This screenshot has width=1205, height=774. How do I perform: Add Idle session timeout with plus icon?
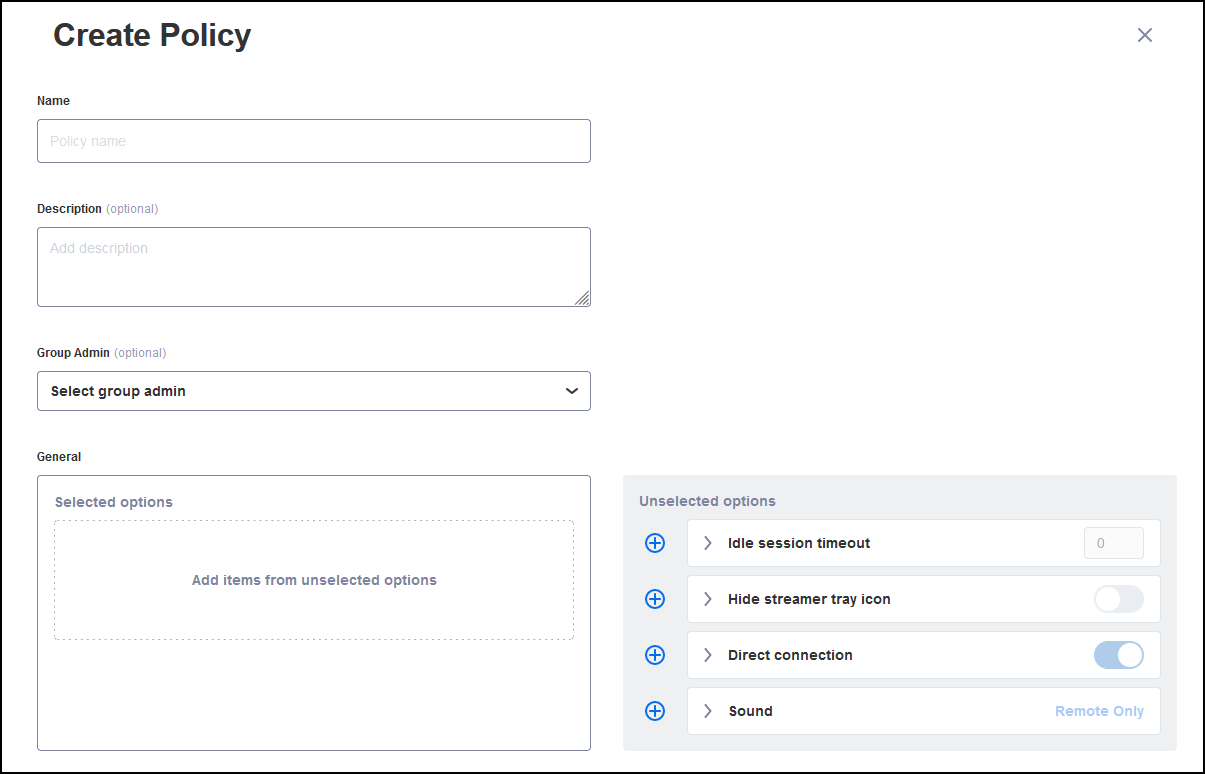(x=655, y=543)
